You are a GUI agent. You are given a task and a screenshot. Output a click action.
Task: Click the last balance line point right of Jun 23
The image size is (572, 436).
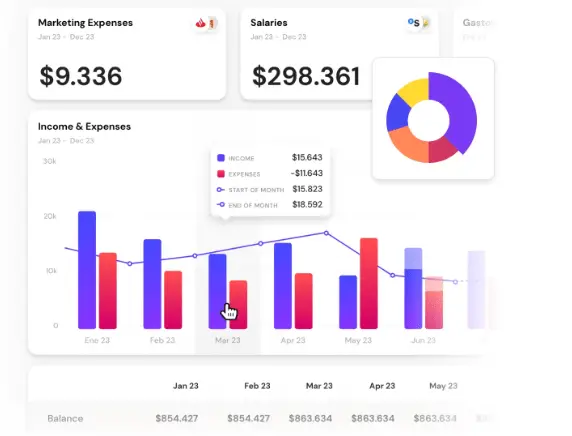(x=455, y=282)
